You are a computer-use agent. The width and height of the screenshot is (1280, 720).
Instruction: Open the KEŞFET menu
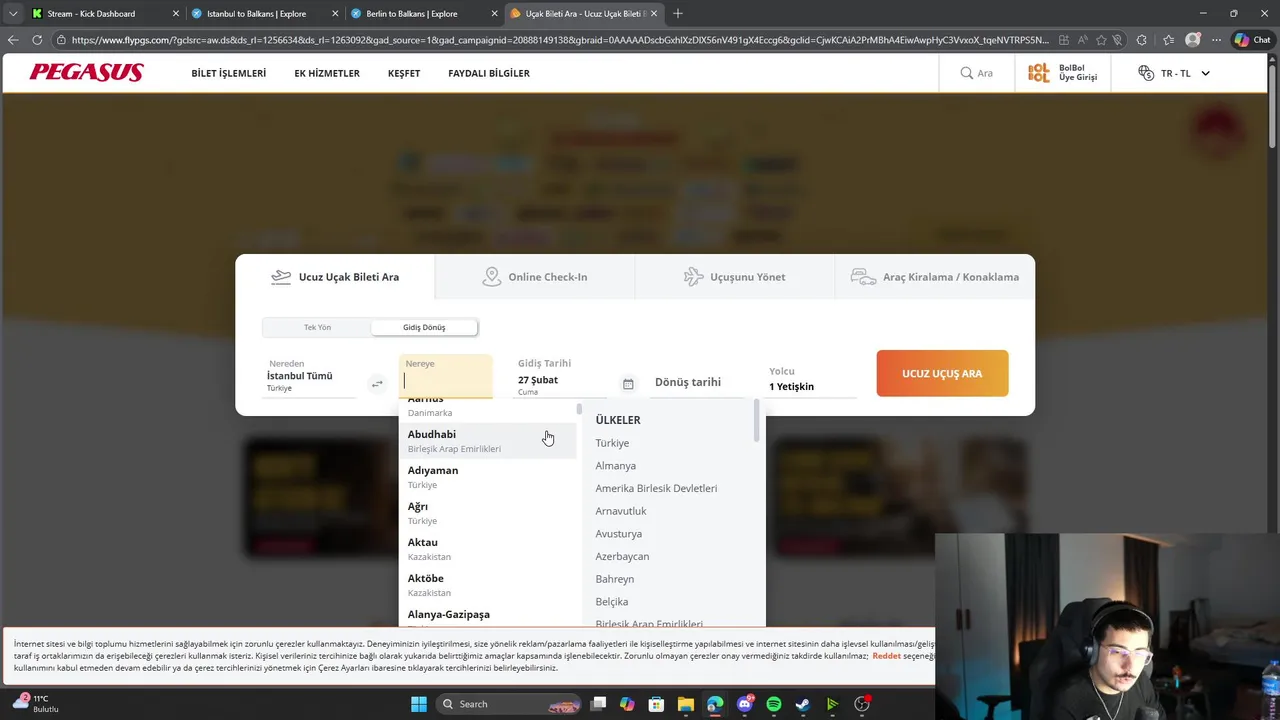tap(404, 73)
